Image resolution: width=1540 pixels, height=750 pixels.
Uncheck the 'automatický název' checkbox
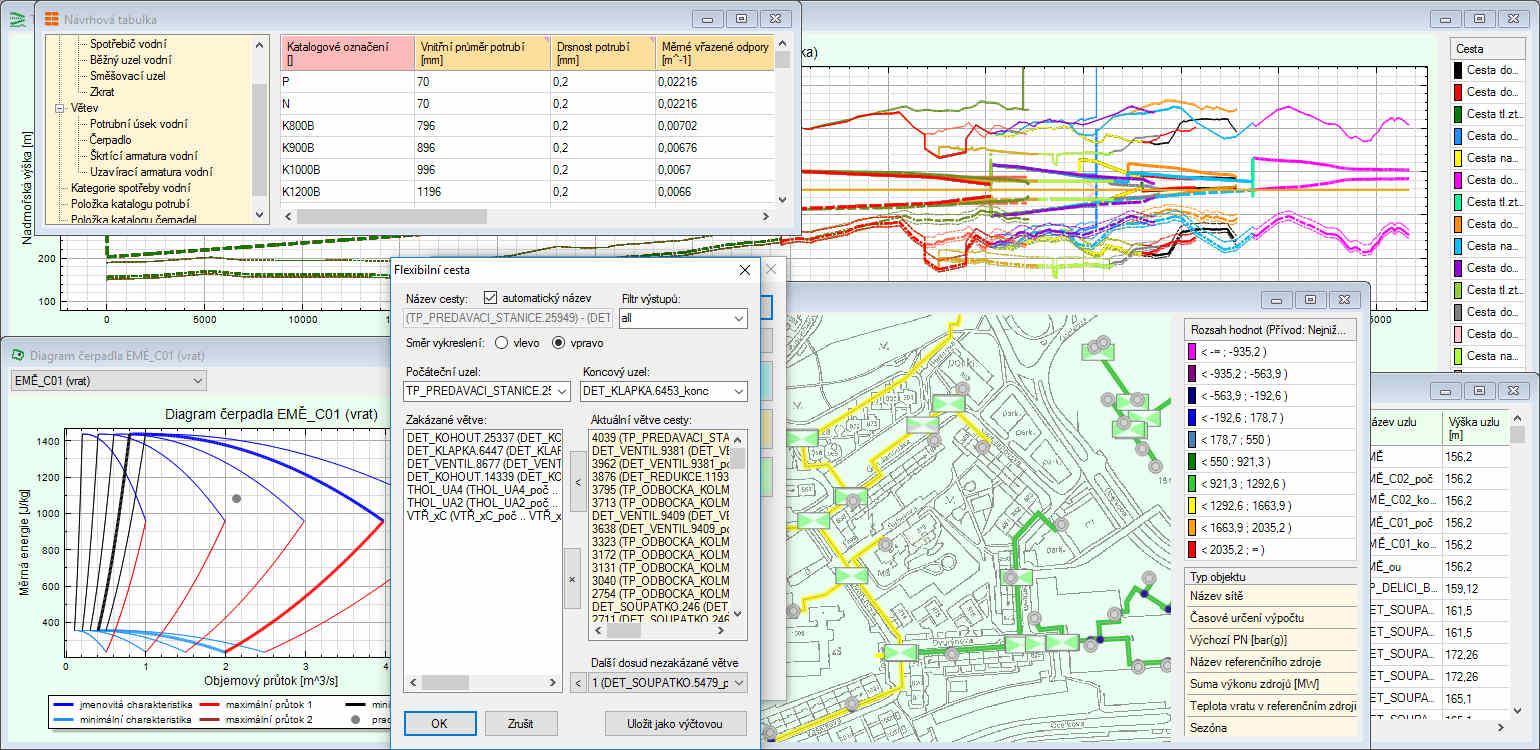point(490,297)
